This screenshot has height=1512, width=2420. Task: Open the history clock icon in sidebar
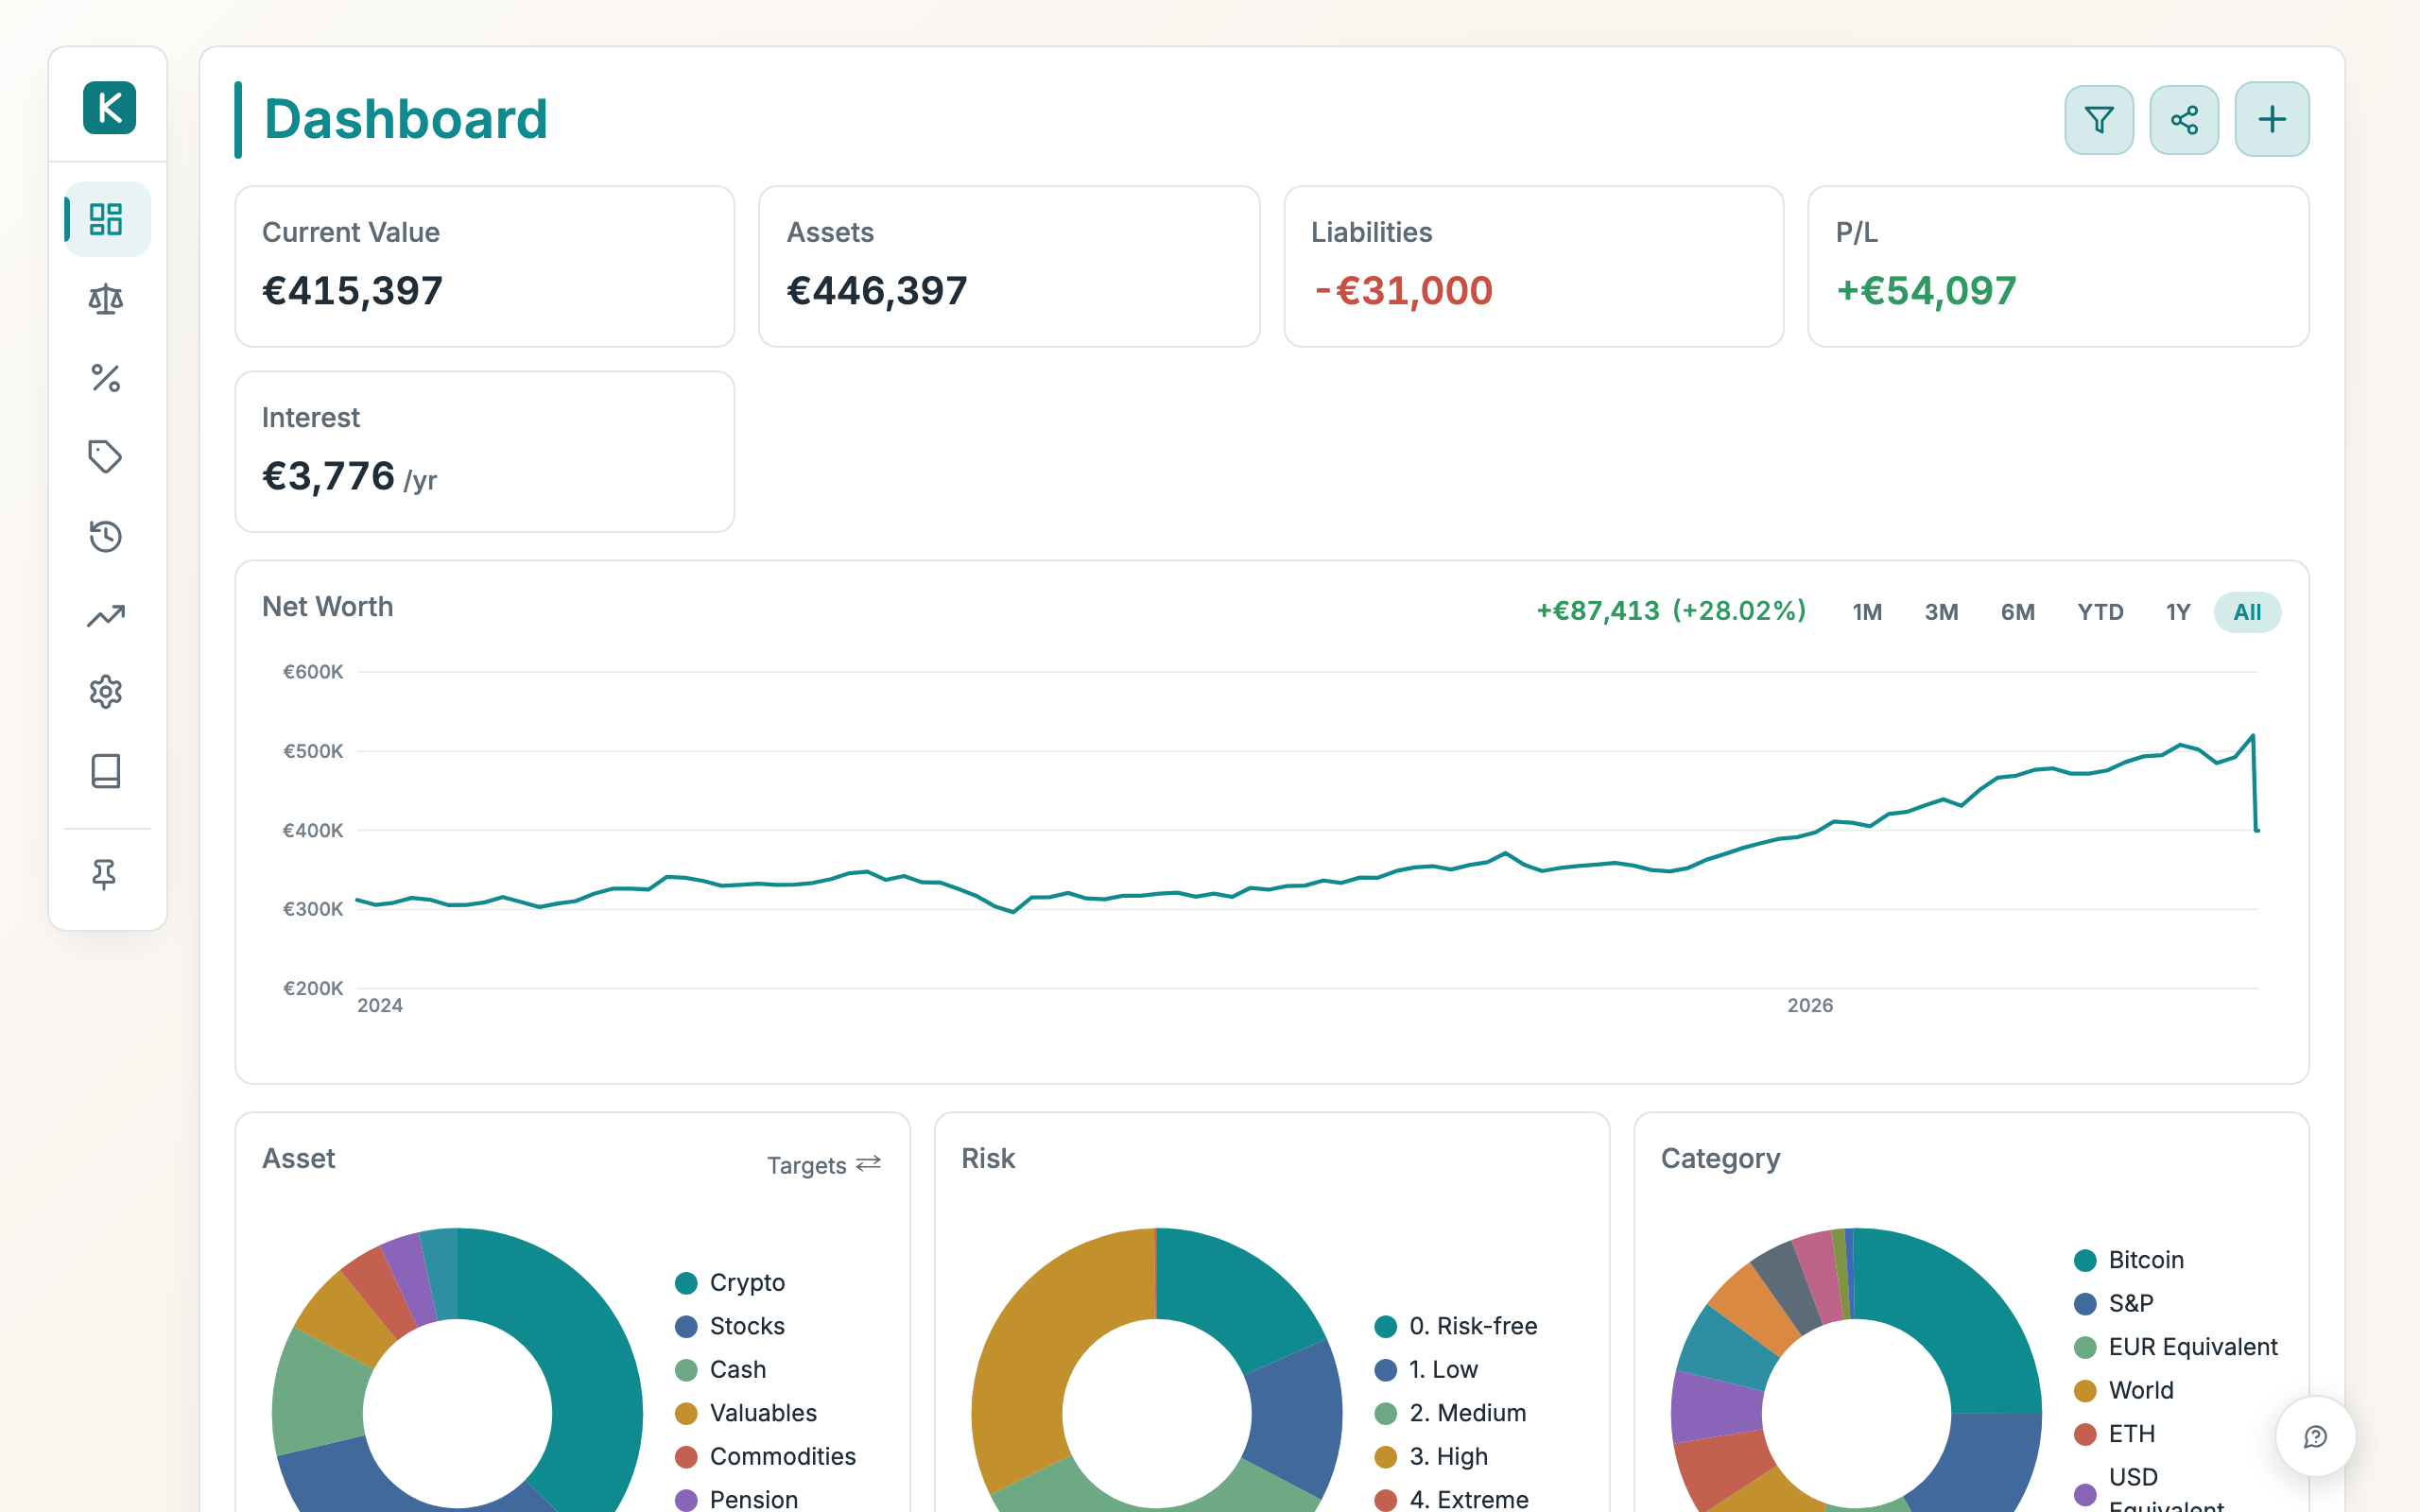click(106, 536)
